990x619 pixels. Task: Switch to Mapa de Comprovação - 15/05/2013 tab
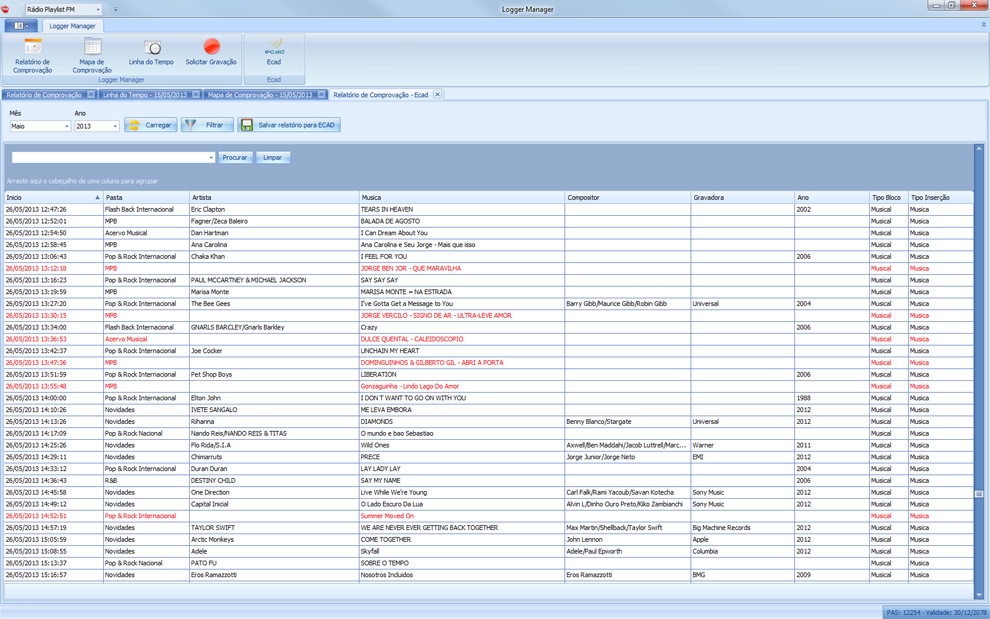click(x=260, y=95)
